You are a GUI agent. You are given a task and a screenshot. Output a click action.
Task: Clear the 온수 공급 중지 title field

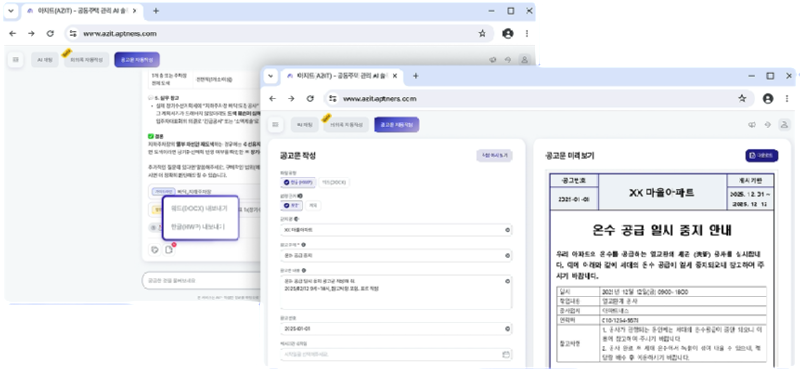point(507,255)
